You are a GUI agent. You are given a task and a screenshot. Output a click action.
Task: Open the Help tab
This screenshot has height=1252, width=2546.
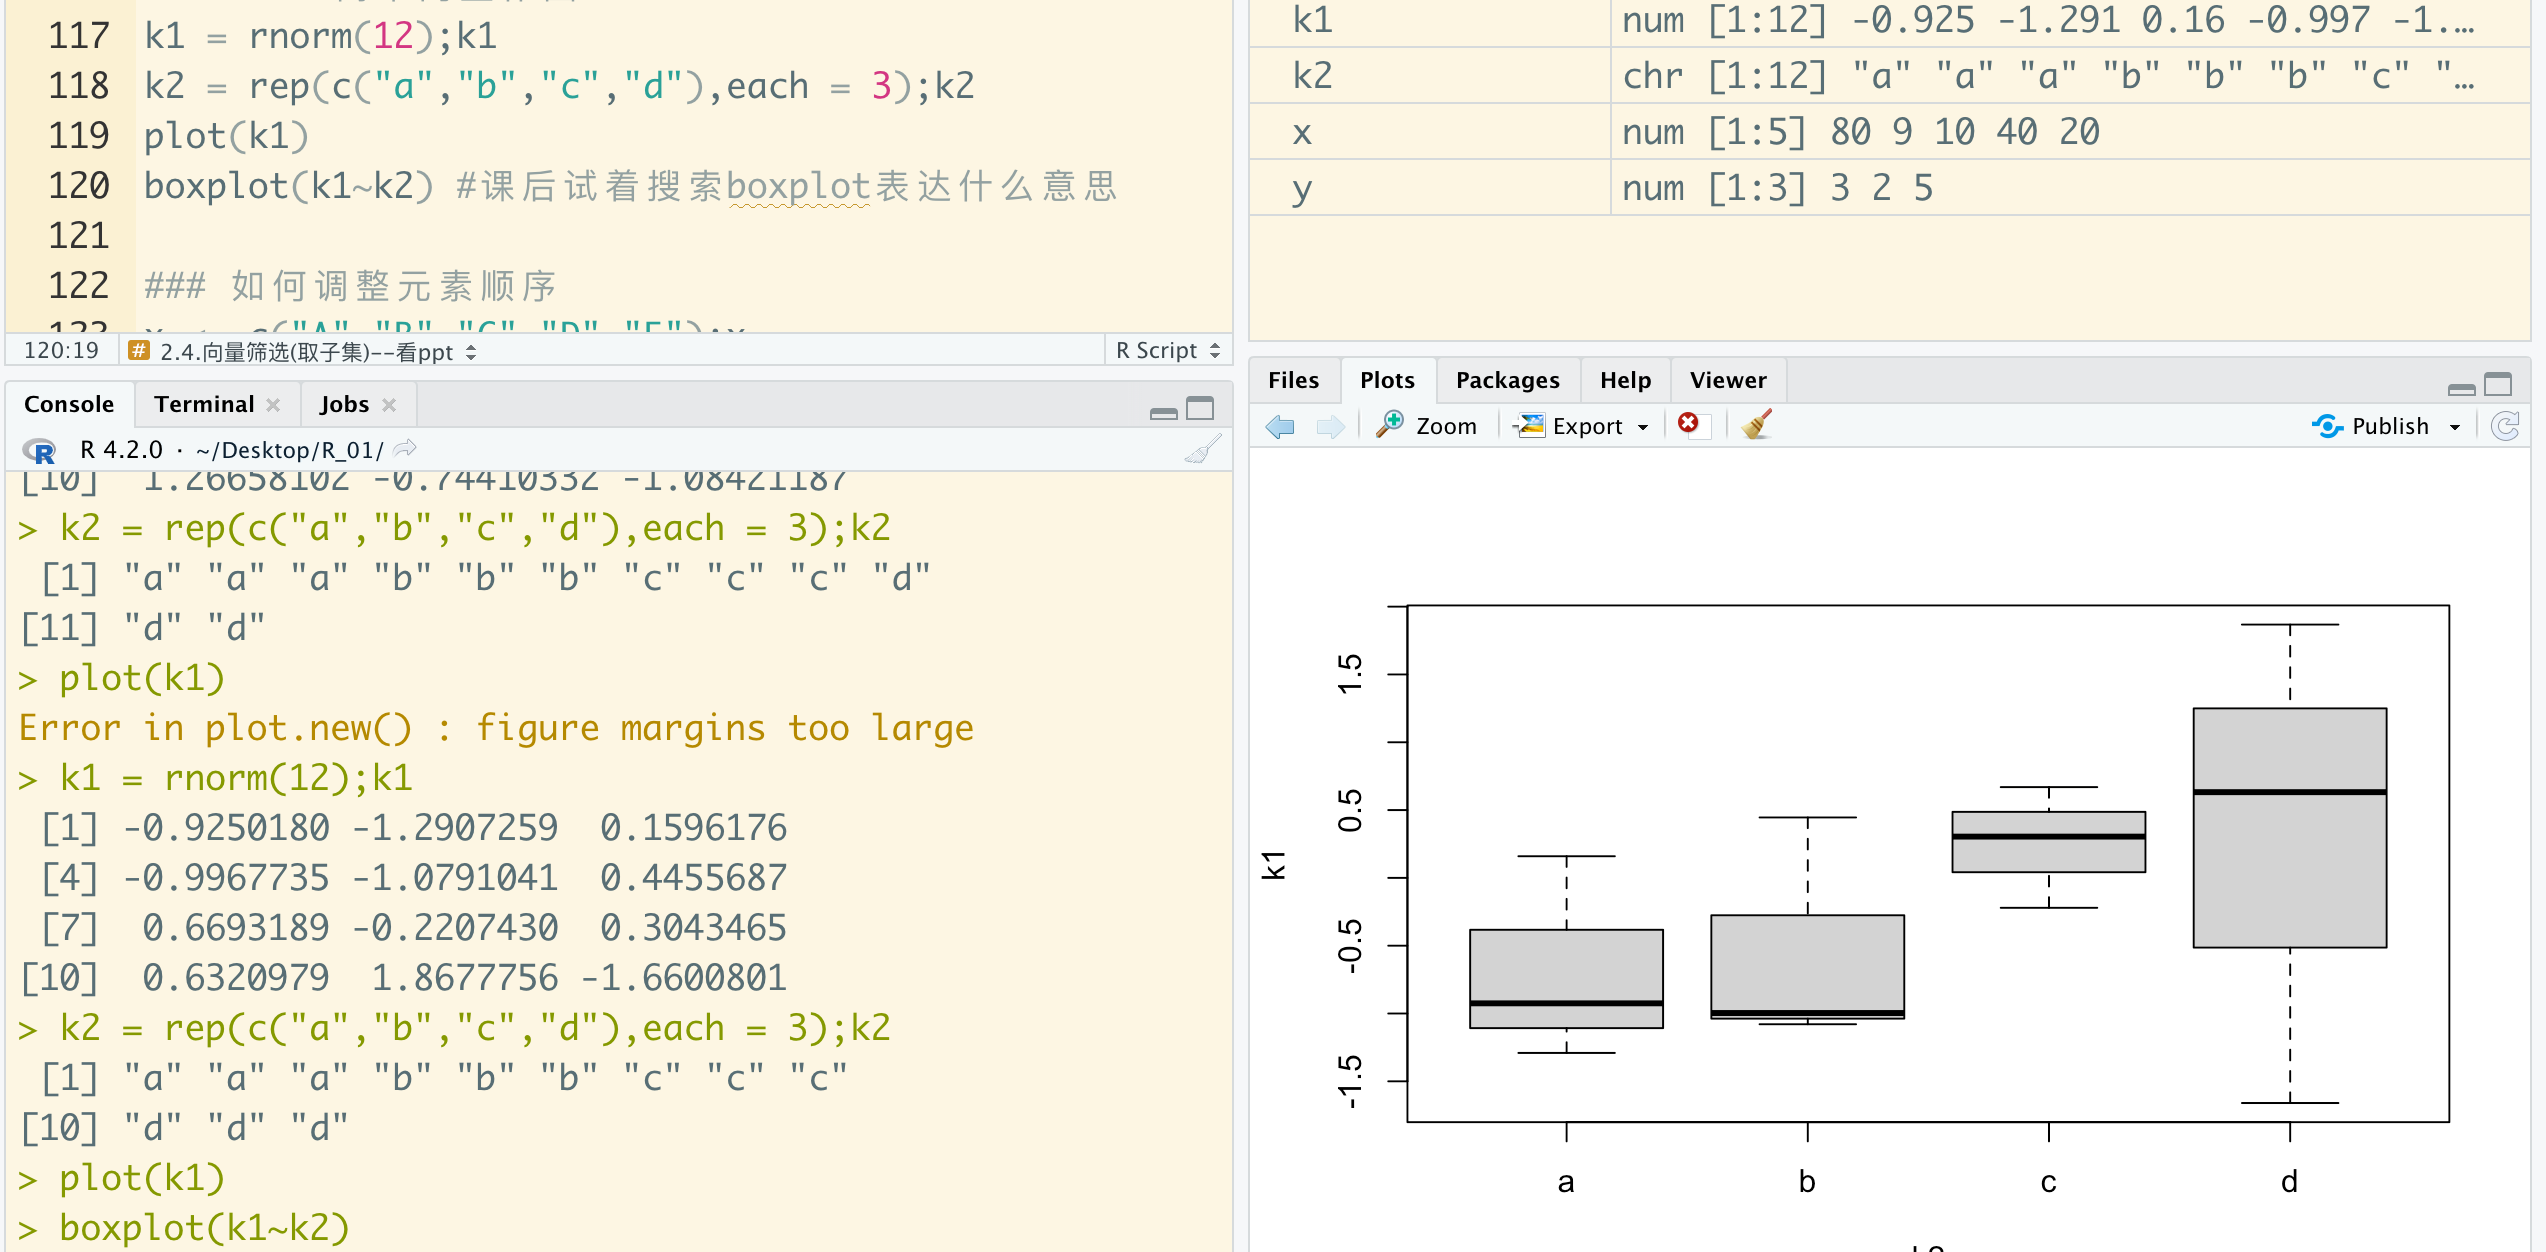1625,380
